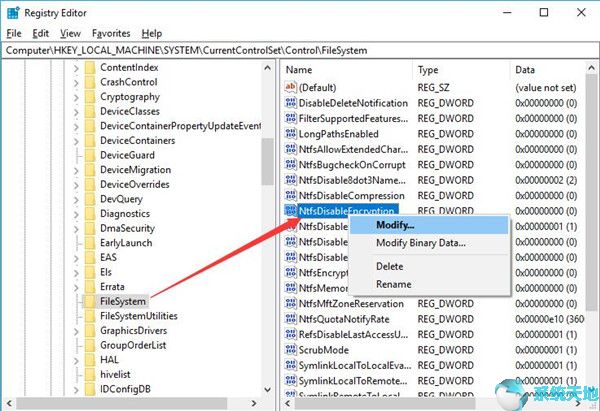
Task: Click the NtfsEncrypt value icon
Action: click(x=290, y=272)
